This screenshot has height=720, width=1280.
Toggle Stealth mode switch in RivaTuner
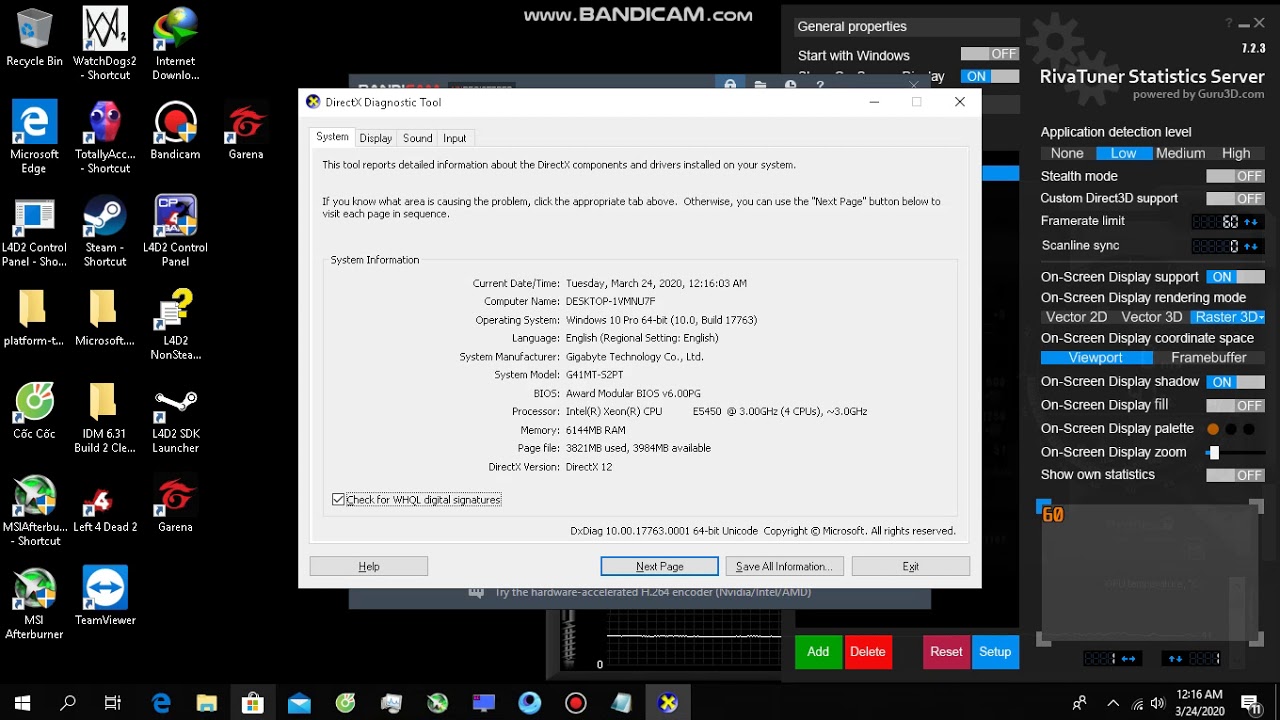click(1235, 176)
